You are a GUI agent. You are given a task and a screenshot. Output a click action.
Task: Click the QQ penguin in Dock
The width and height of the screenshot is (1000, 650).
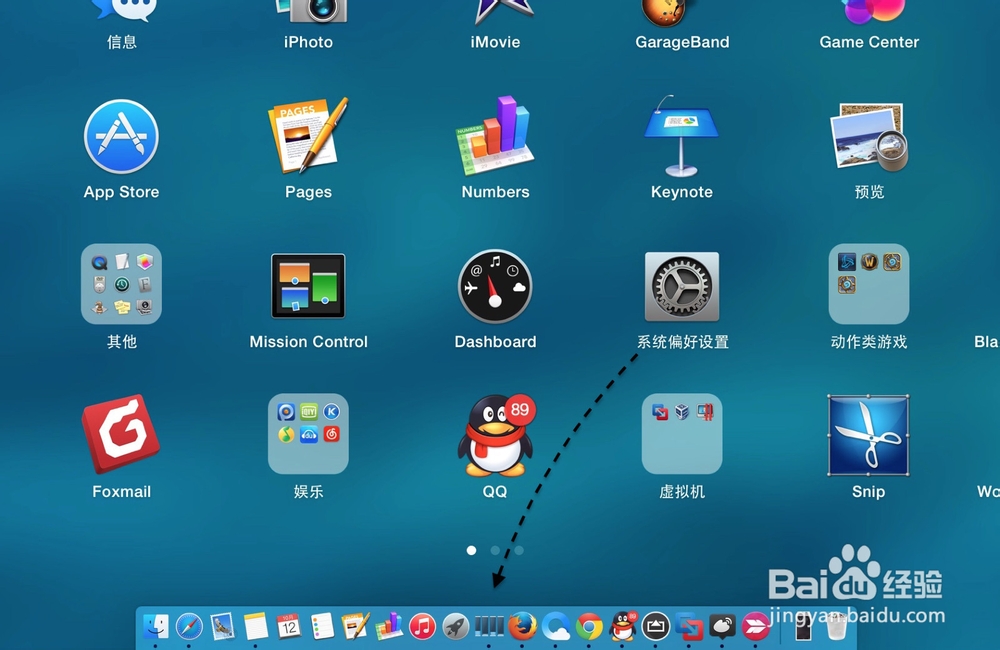[x=623, y=626]
